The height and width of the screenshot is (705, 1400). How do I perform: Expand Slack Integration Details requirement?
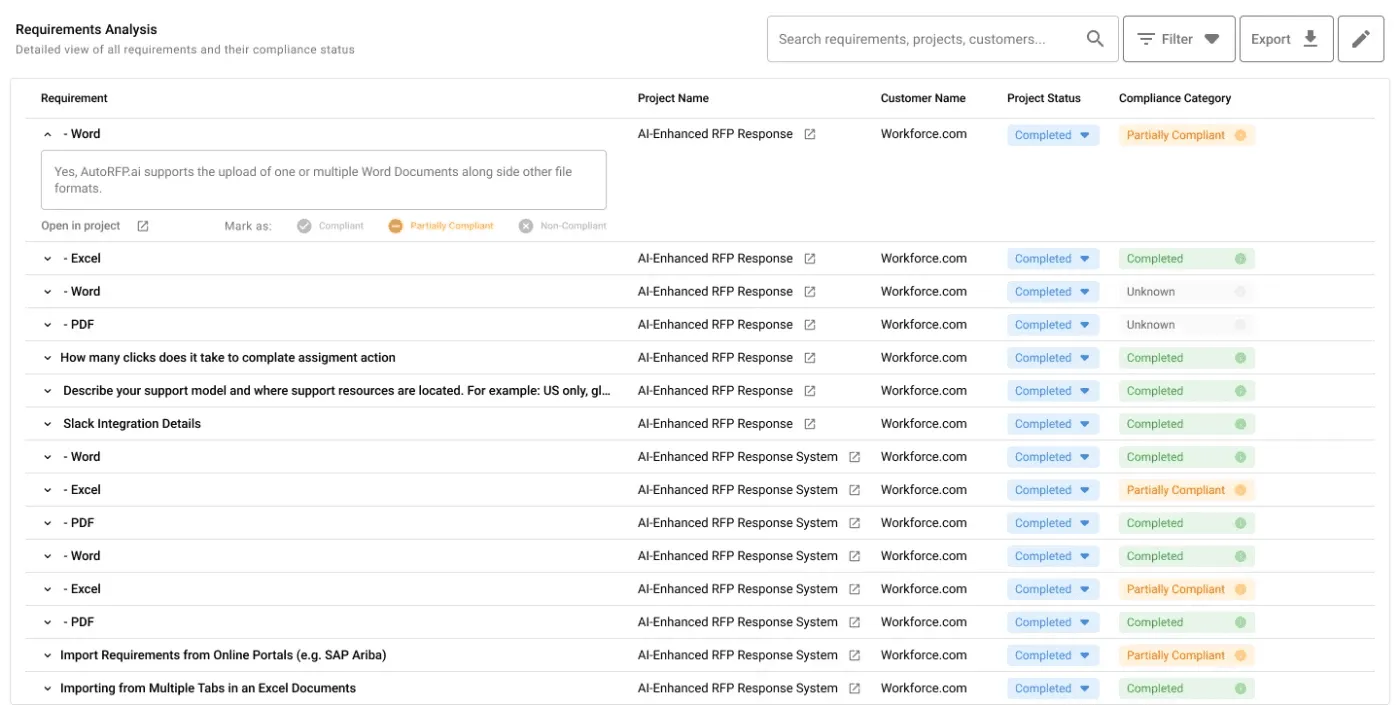[47, 424]
